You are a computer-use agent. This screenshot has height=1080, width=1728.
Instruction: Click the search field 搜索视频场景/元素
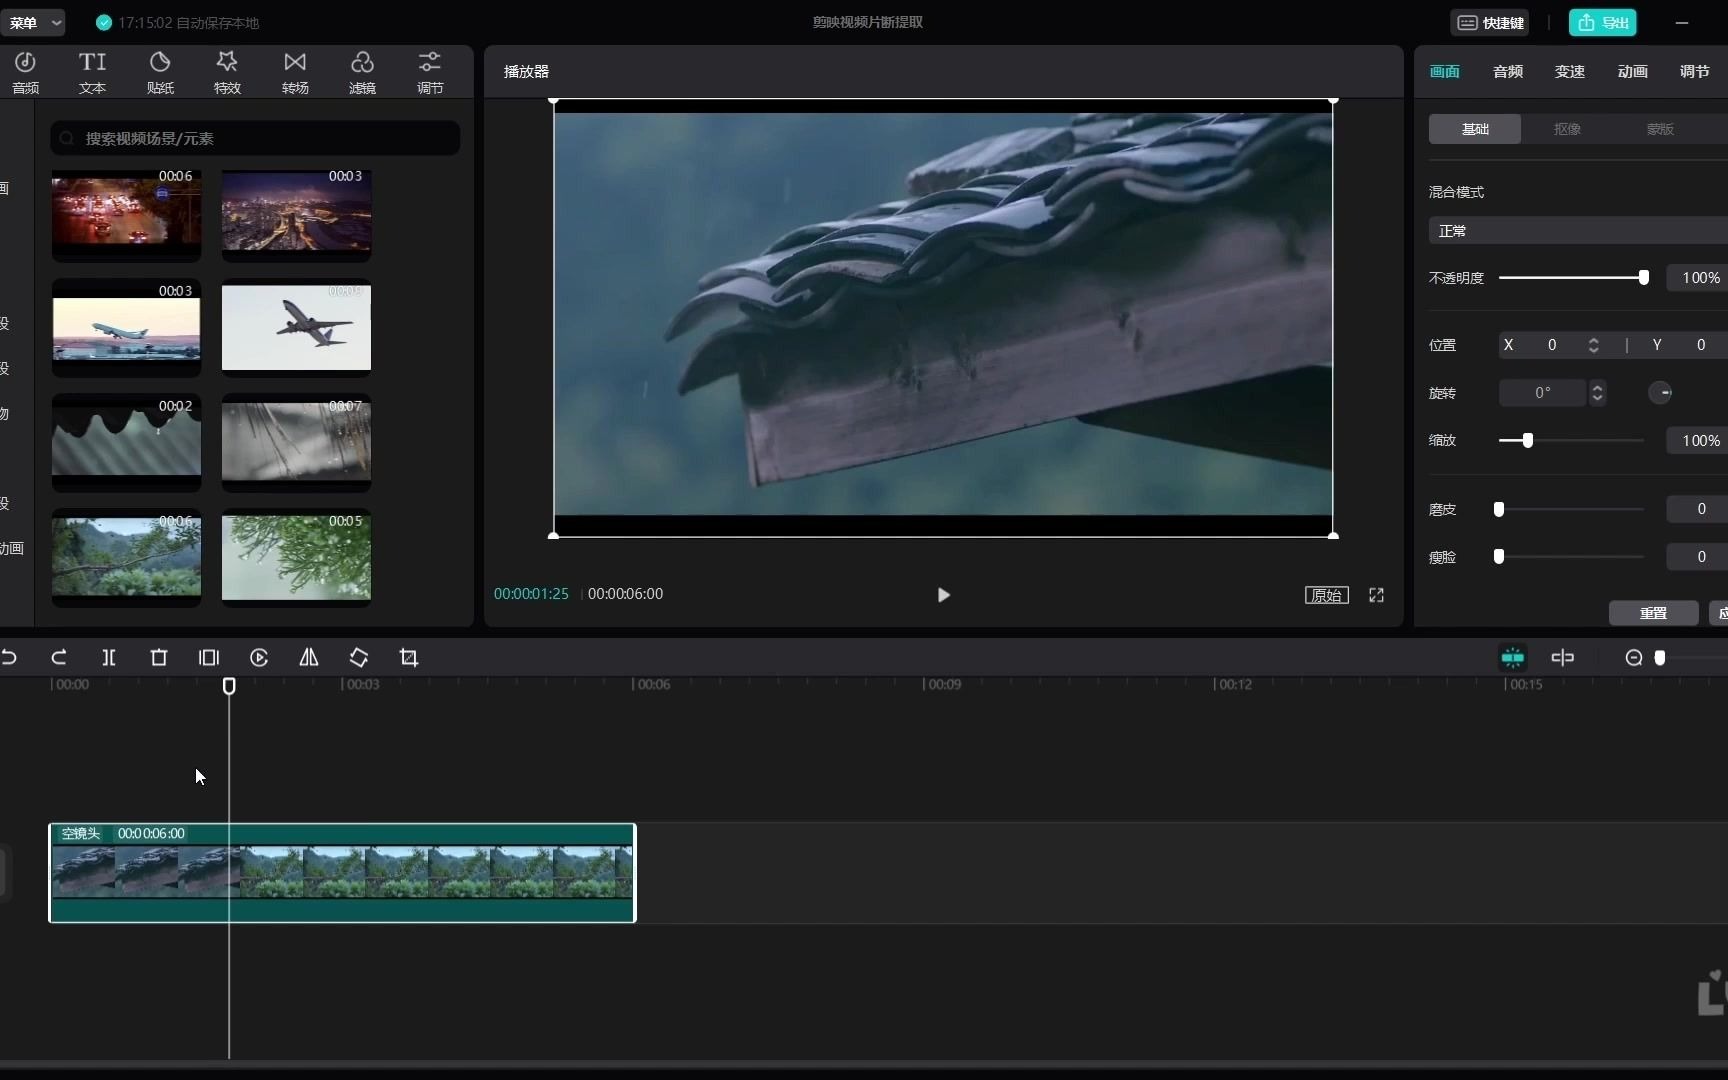coord(255,138)
